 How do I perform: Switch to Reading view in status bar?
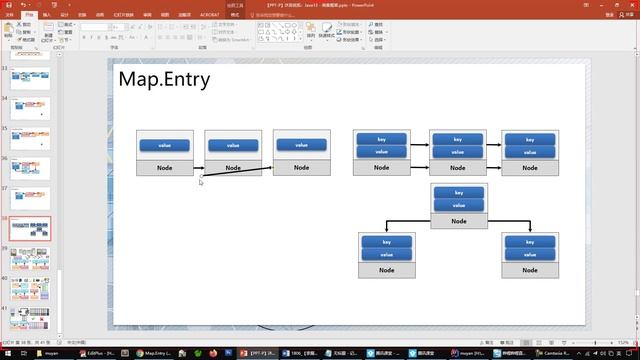[x=551, y=343]
